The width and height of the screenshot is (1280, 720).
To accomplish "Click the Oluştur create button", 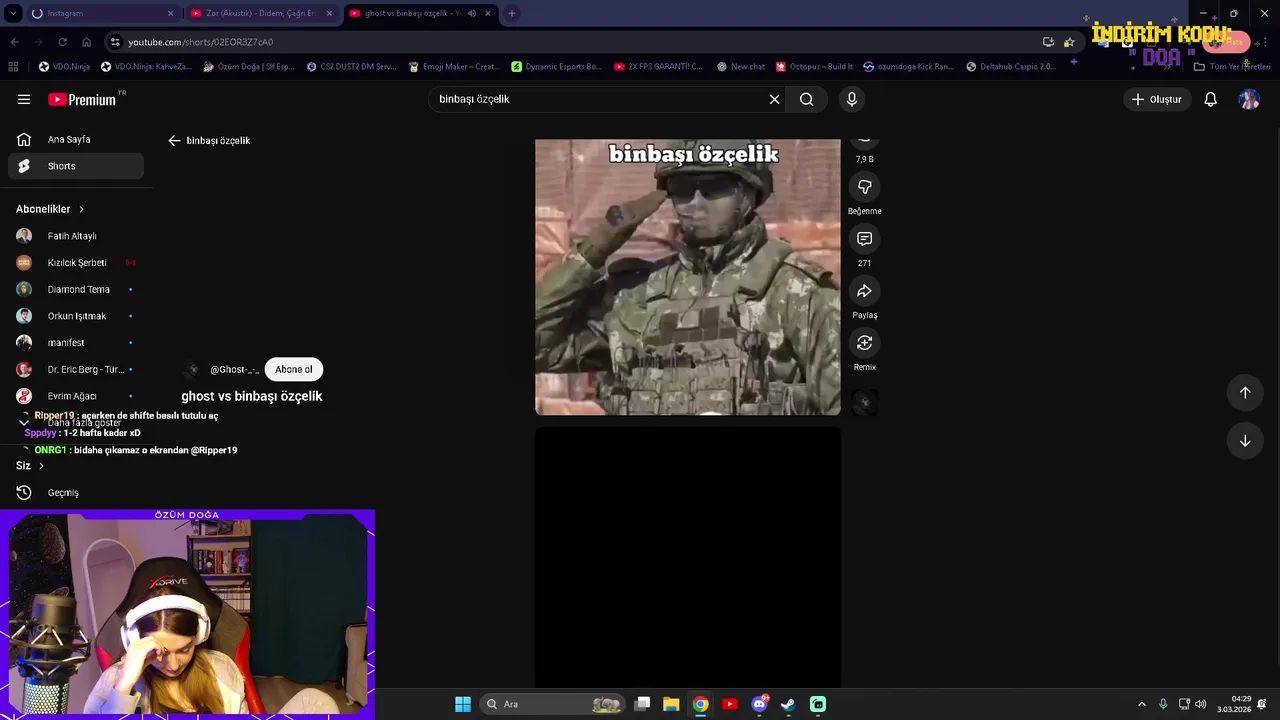I will coord(1156,99).
